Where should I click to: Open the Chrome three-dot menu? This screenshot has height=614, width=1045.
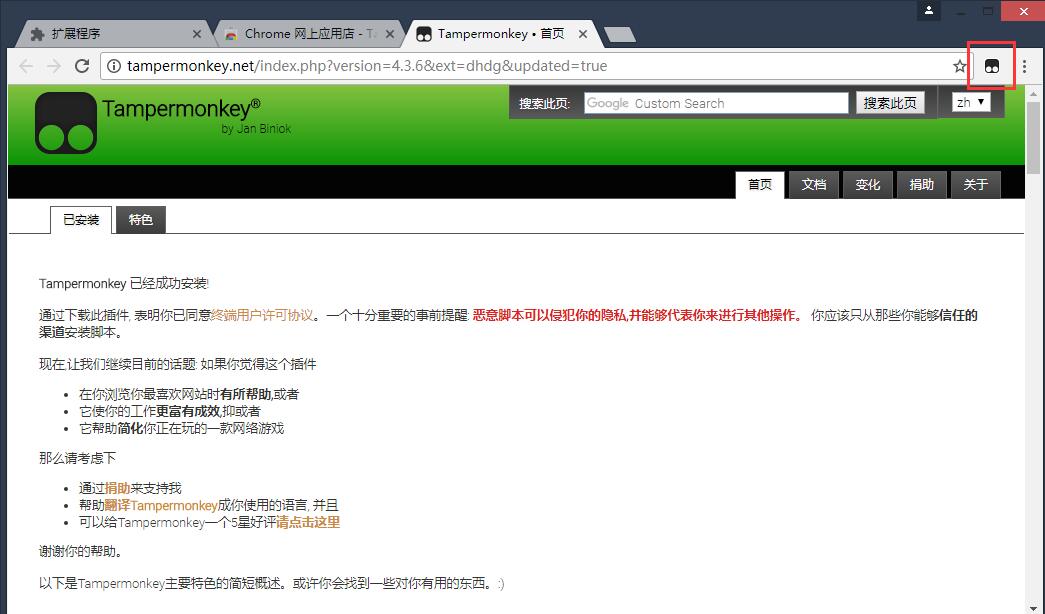pos(1024,66)
